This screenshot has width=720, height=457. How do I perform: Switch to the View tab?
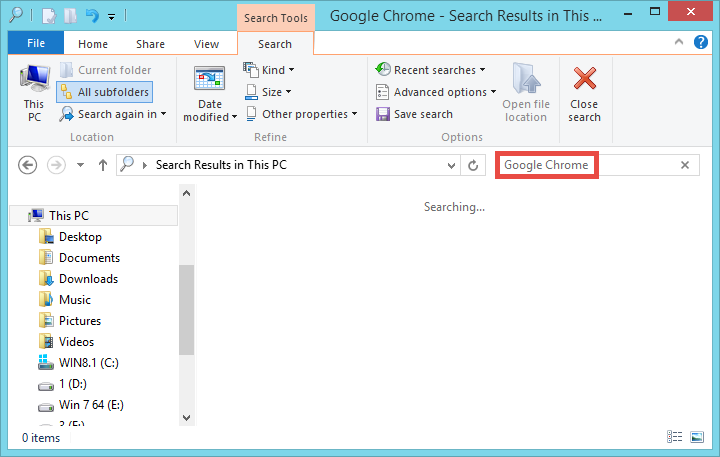(x=206, y=44)
